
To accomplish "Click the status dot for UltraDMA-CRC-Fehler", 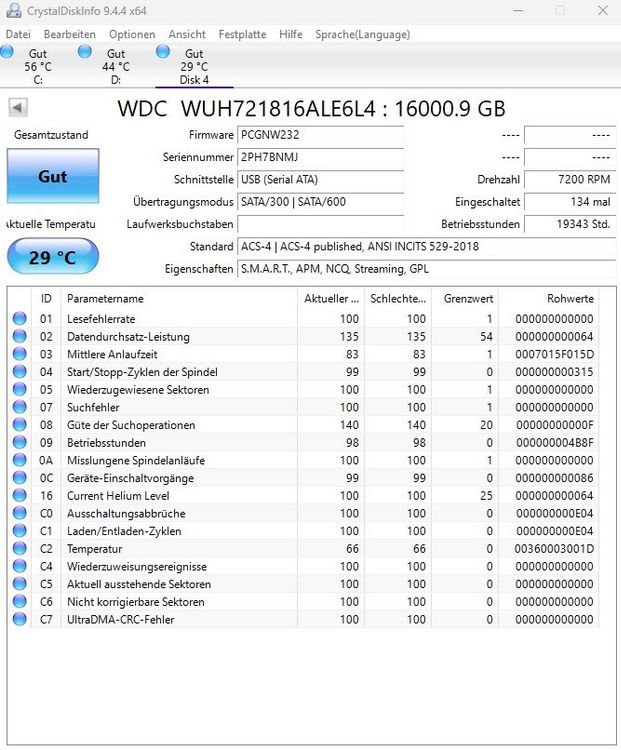I will pos(20,619).
